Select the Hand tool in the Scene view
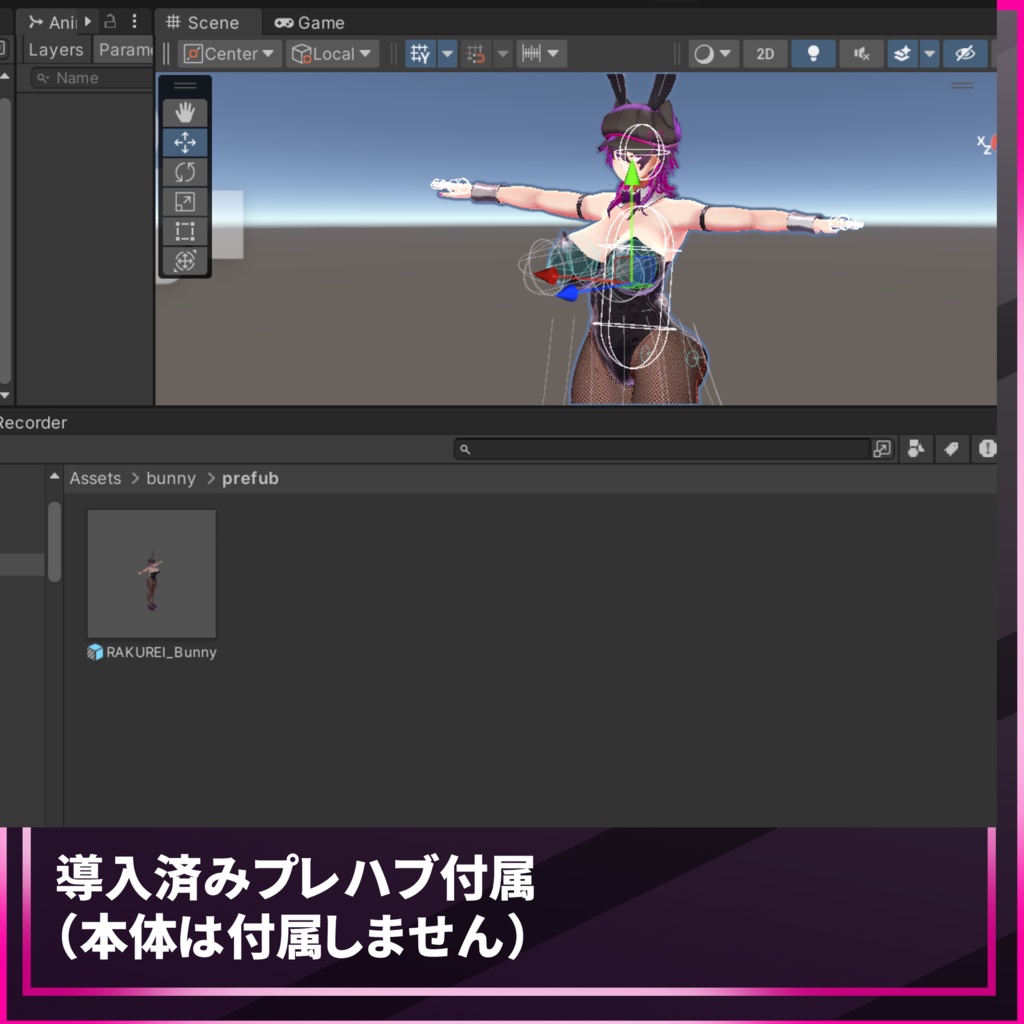This screenshot has height=1024, width=1024. pos(184,112)
